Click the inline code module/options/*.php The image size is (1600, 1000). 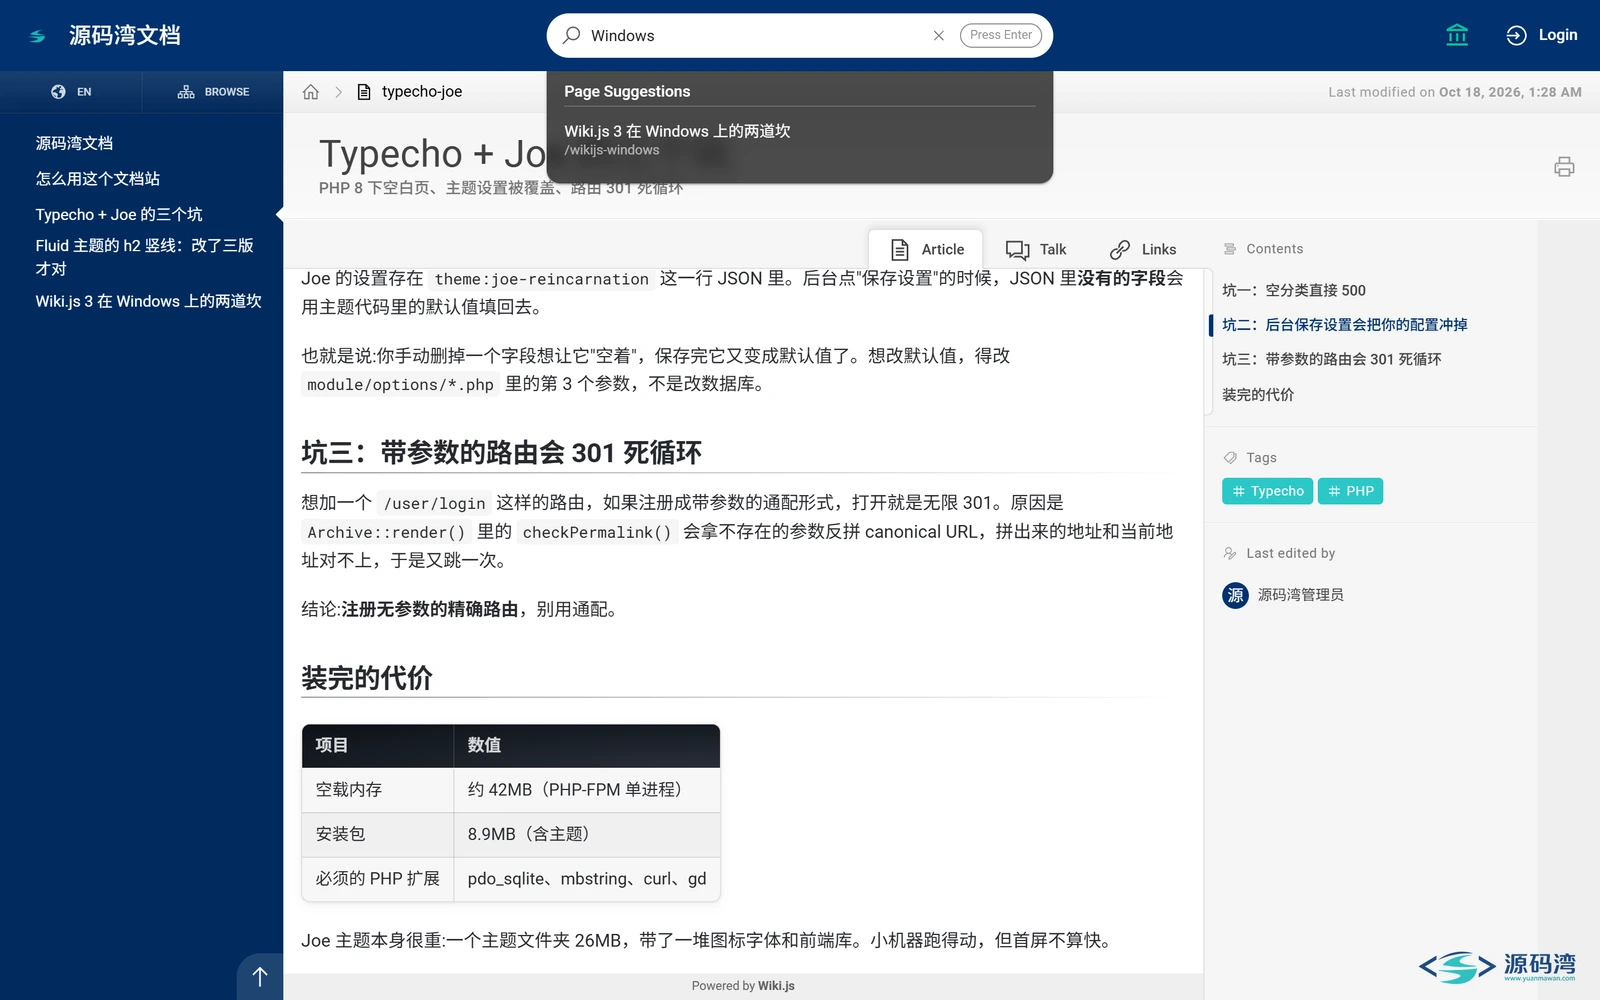pos(400,385)
